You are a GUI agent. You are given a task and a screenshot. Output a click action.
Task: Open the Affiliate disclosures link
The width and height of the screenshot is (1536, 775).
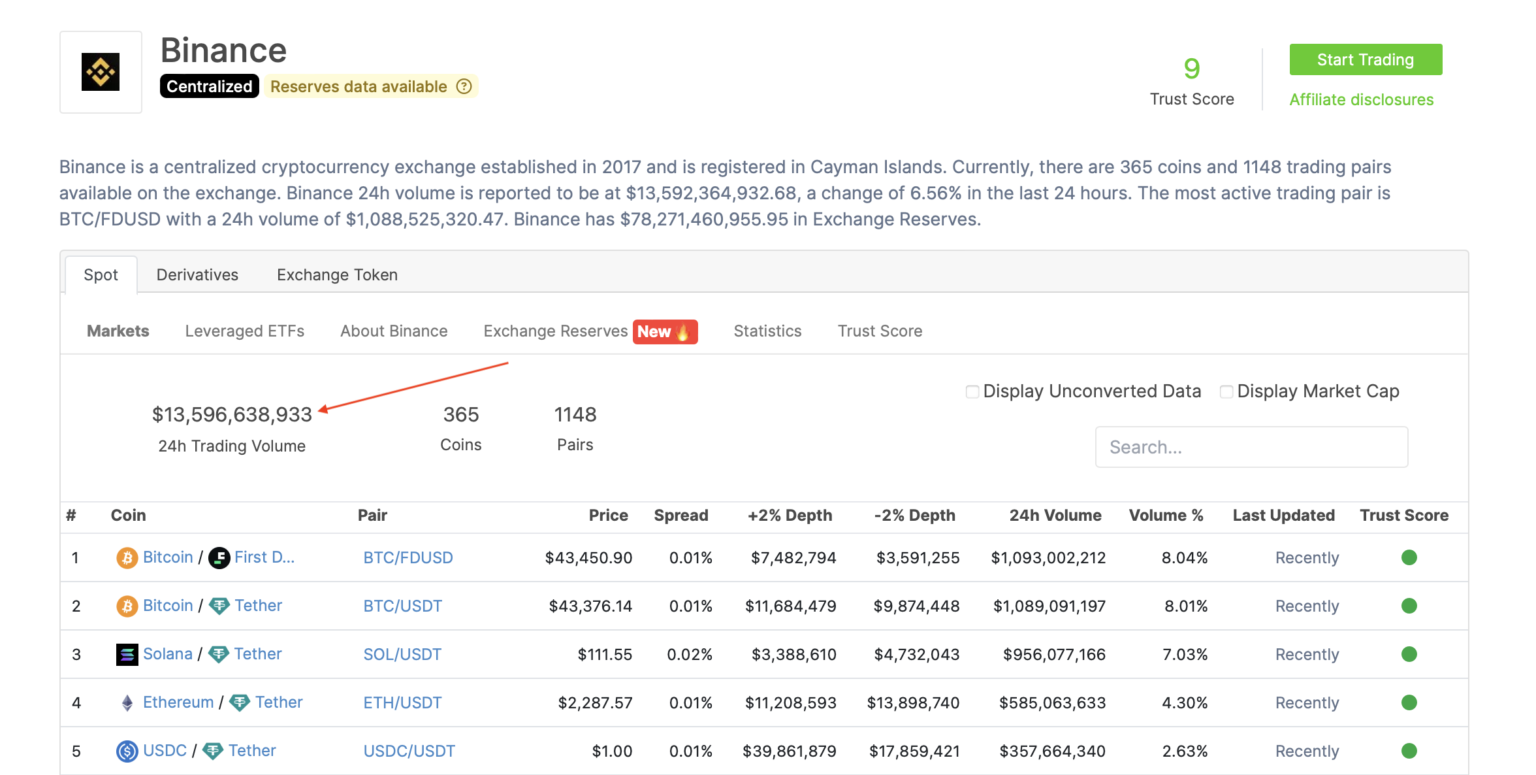1361,100
